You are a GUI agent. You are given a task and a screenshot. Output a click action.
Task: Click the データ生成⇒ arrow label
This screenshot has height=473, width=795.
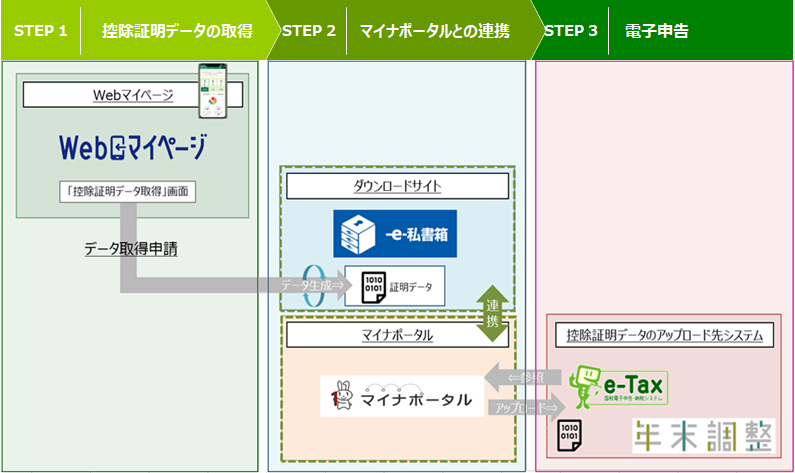(x=312, y=285)
